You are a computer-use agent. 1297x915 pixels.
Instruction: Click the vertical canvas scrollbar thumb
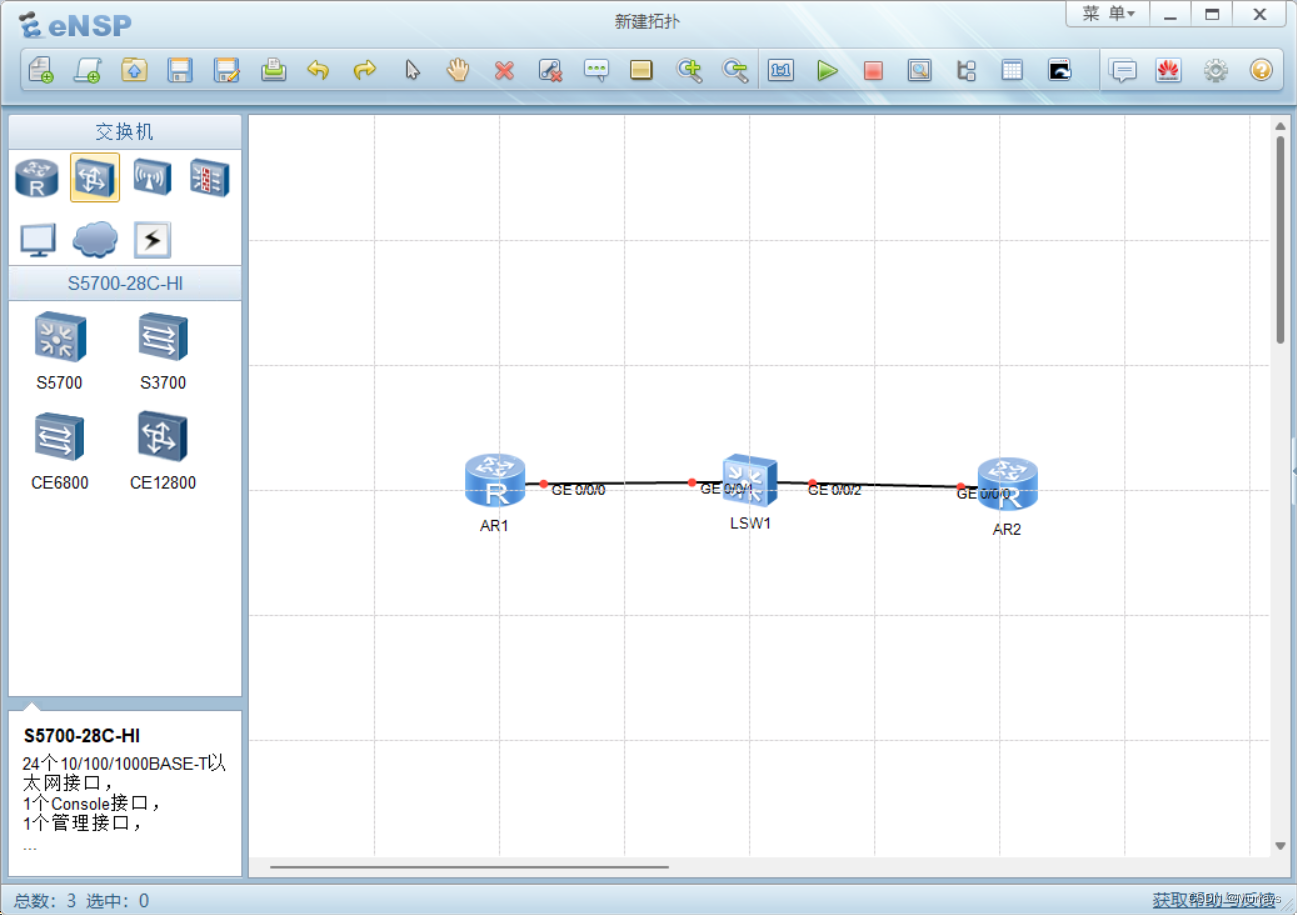click(1280, 240)
